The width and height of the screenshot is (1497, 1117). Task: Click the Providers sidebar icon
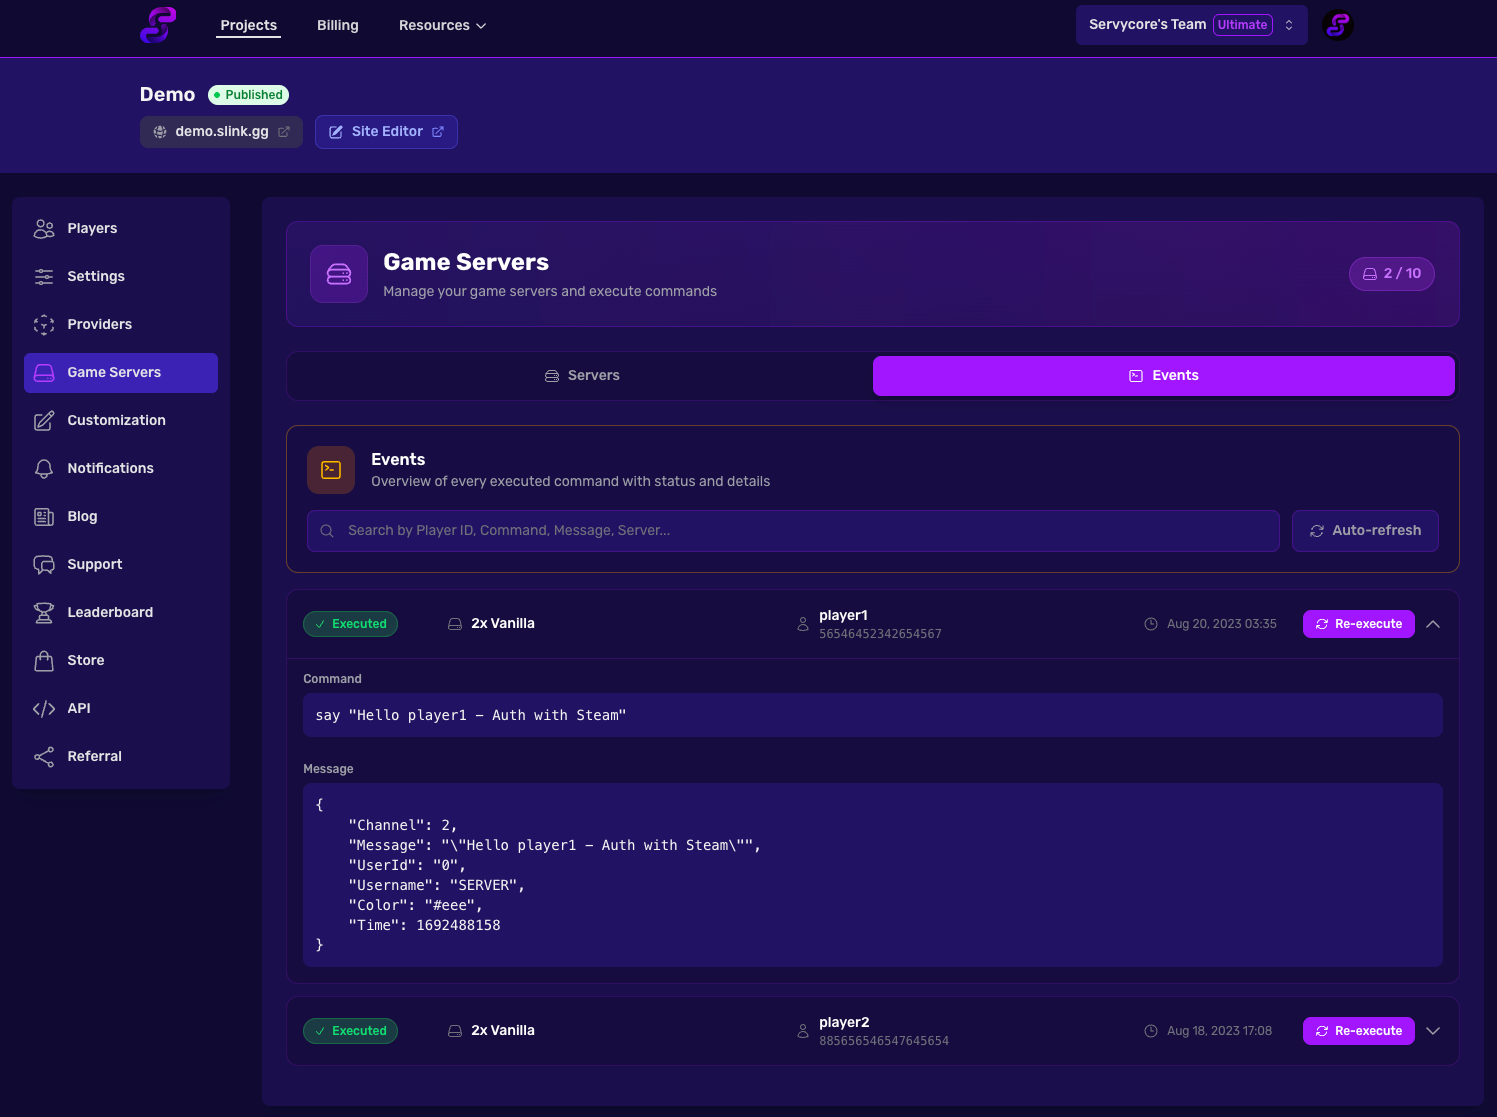pyautogui.click(x=44, y=325)
